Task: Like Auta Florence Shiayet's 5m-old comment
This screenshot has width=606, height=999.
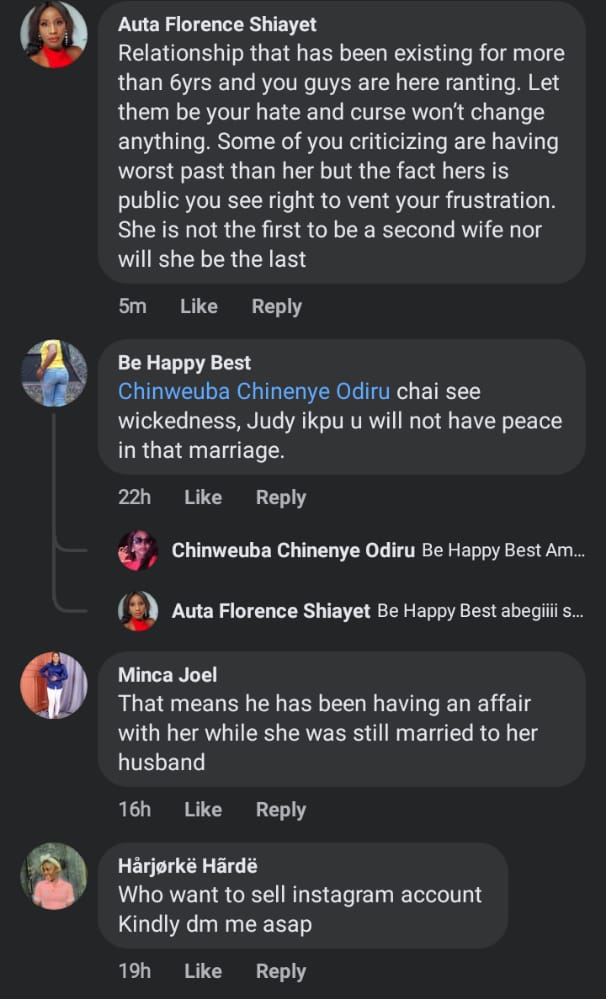Action: pyautogui.click(x=198, y=307)
